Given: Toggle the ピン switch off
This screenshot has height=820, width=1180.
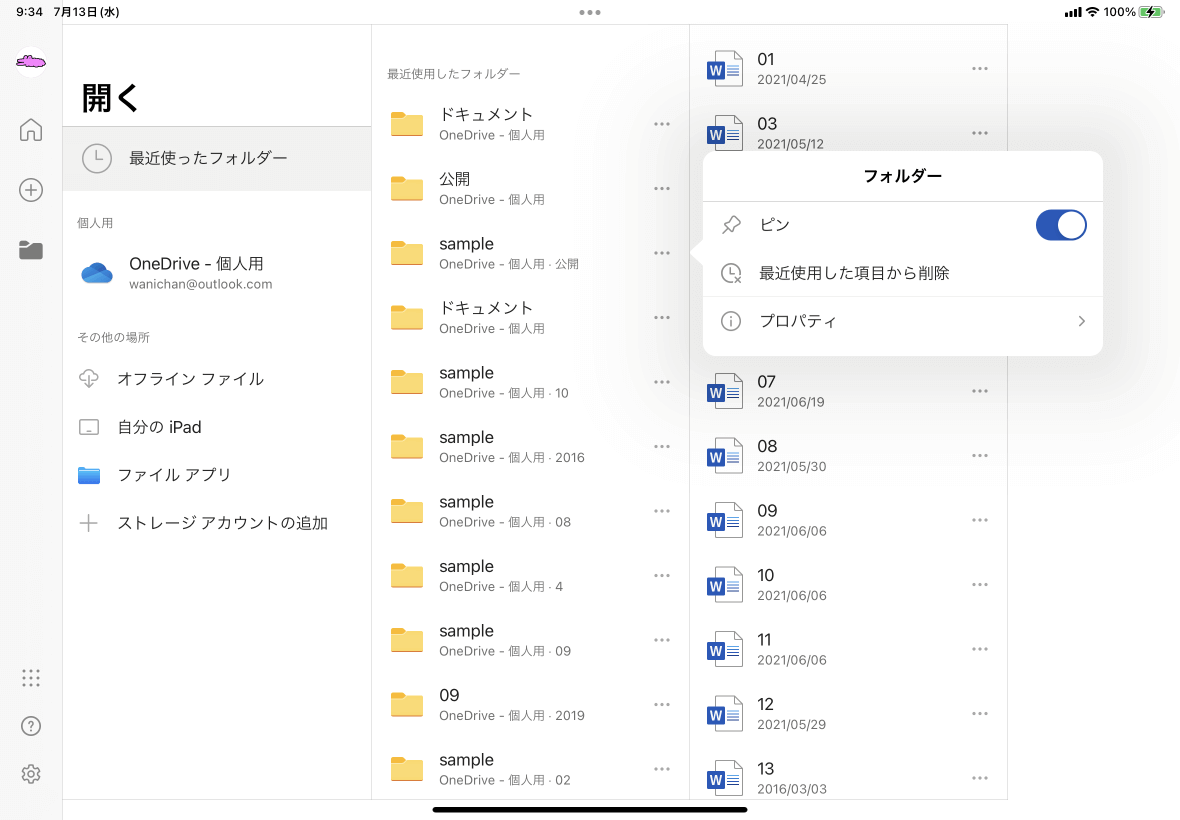Looking at the screenshot, I should [x=1060, y=225].
